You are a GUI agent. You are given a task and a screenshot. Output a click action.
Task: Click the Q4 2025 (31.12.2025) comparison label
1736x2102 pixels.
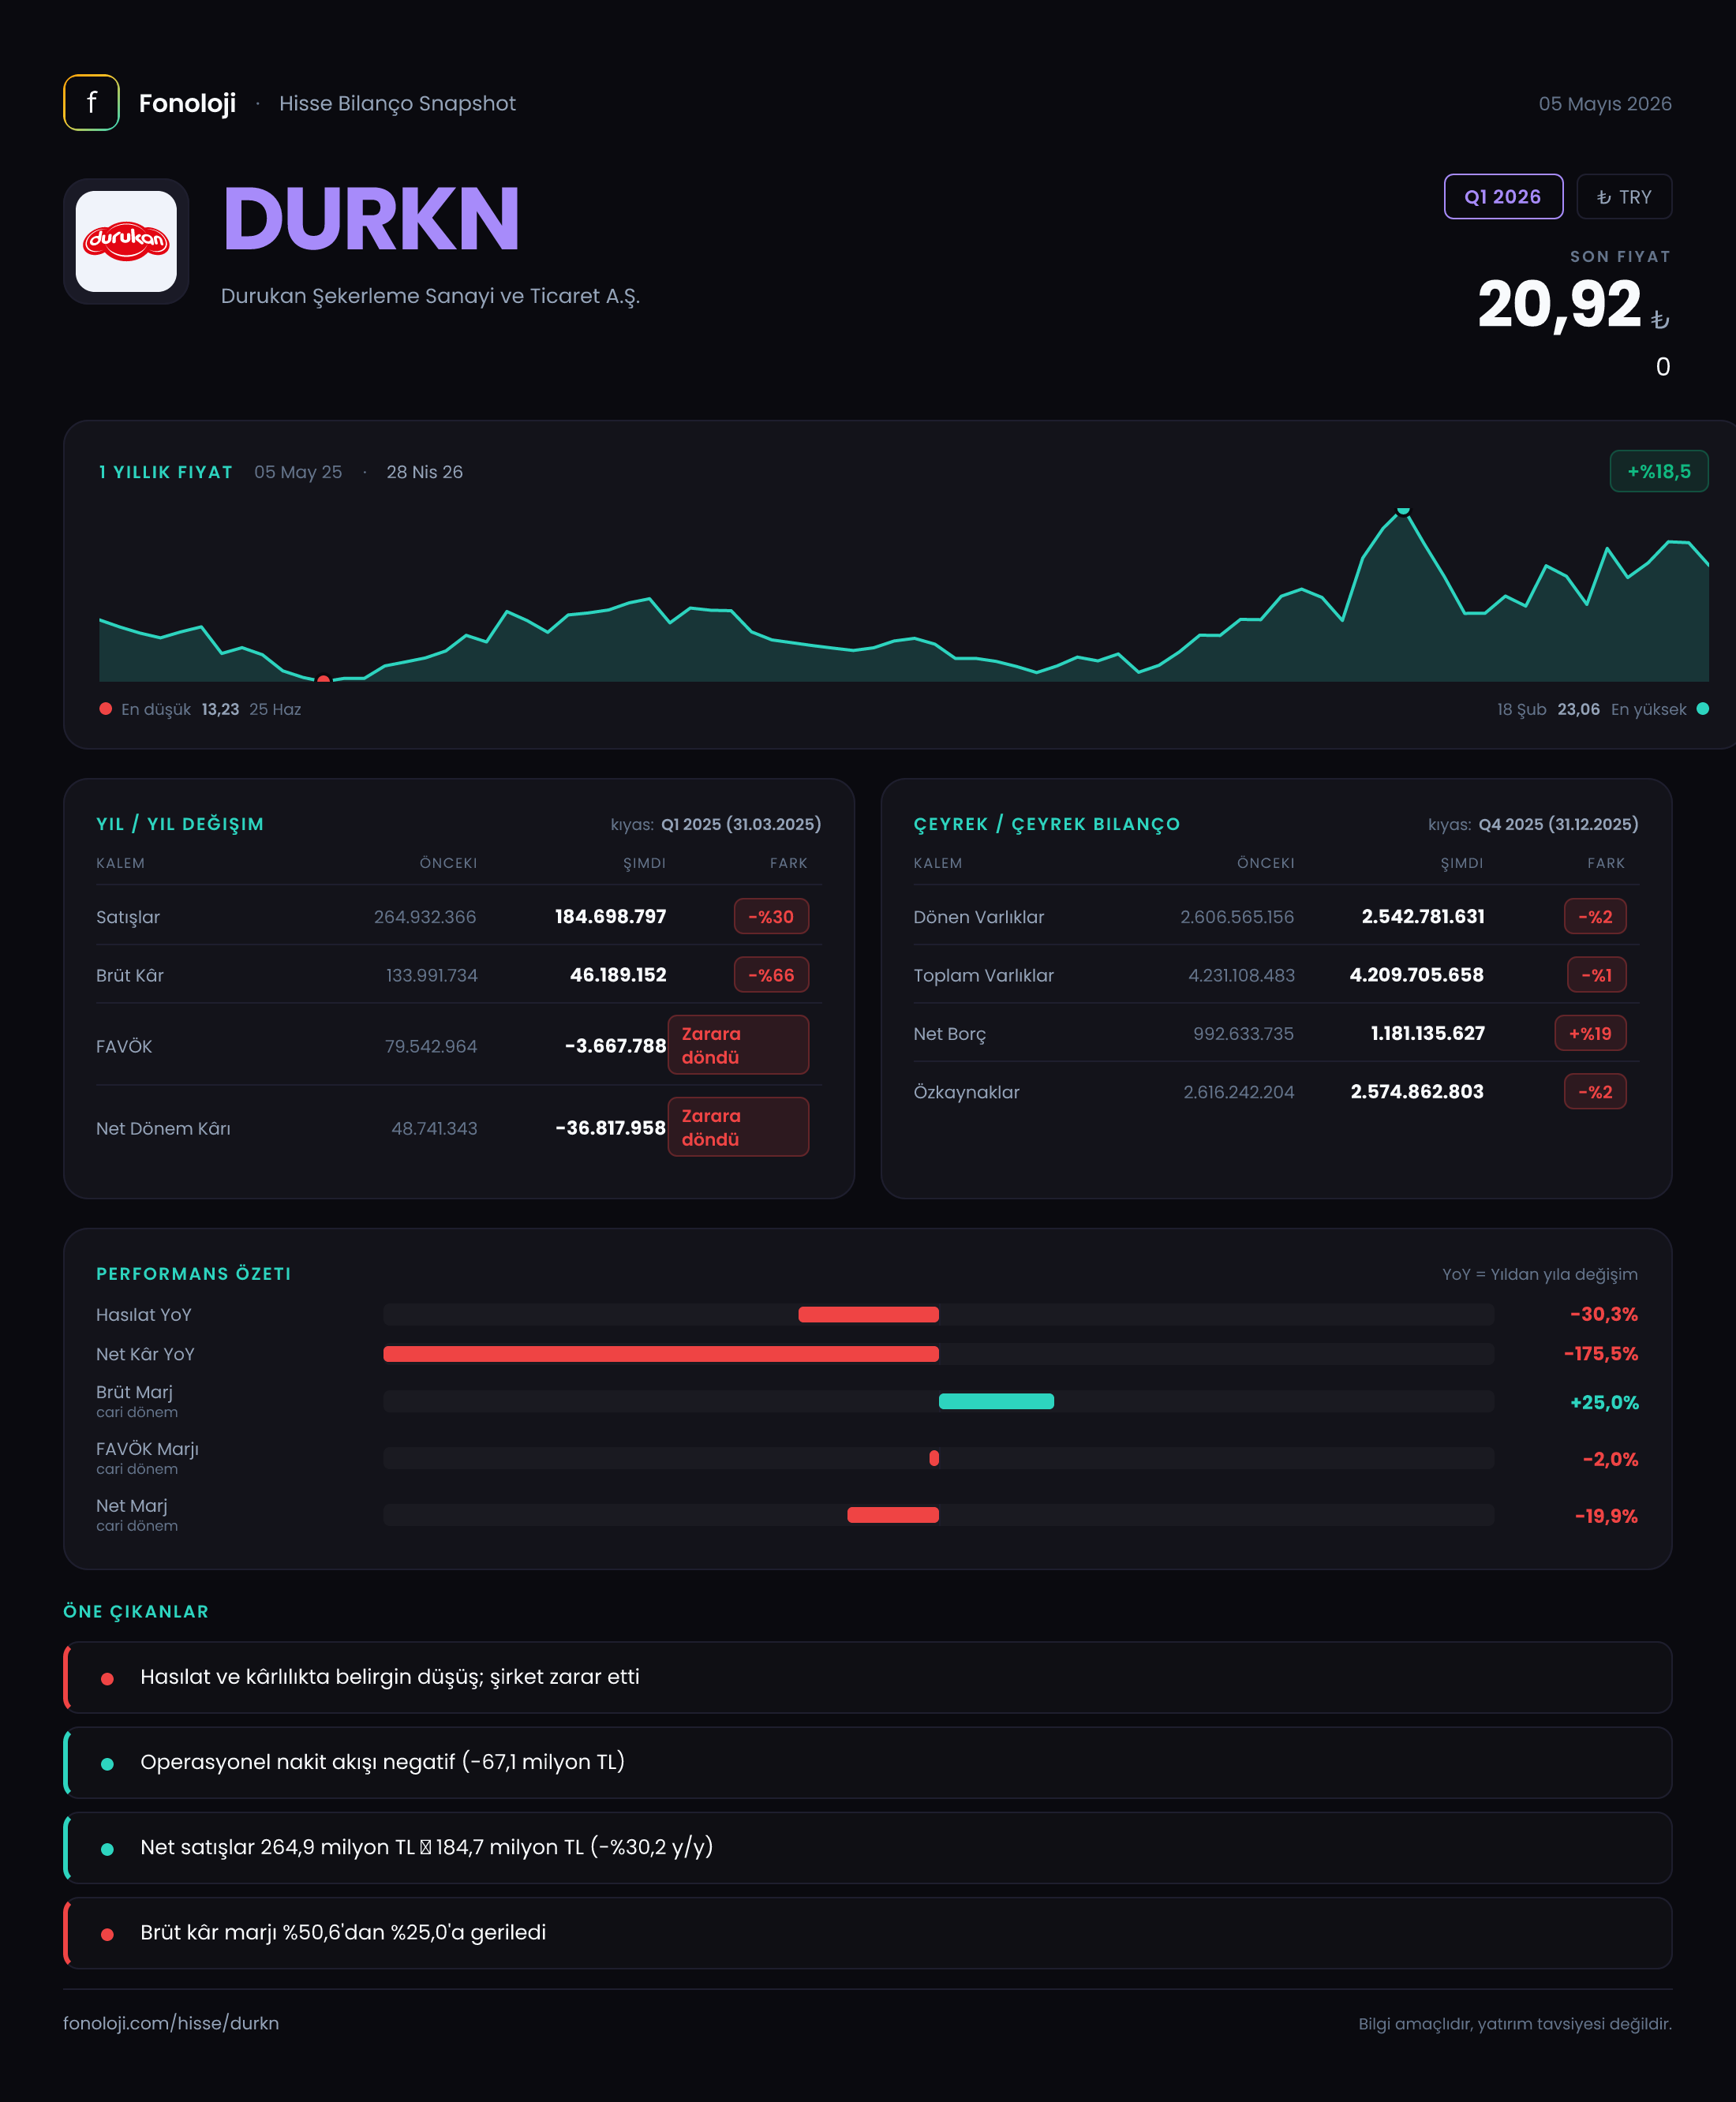tap(1558, 824)
